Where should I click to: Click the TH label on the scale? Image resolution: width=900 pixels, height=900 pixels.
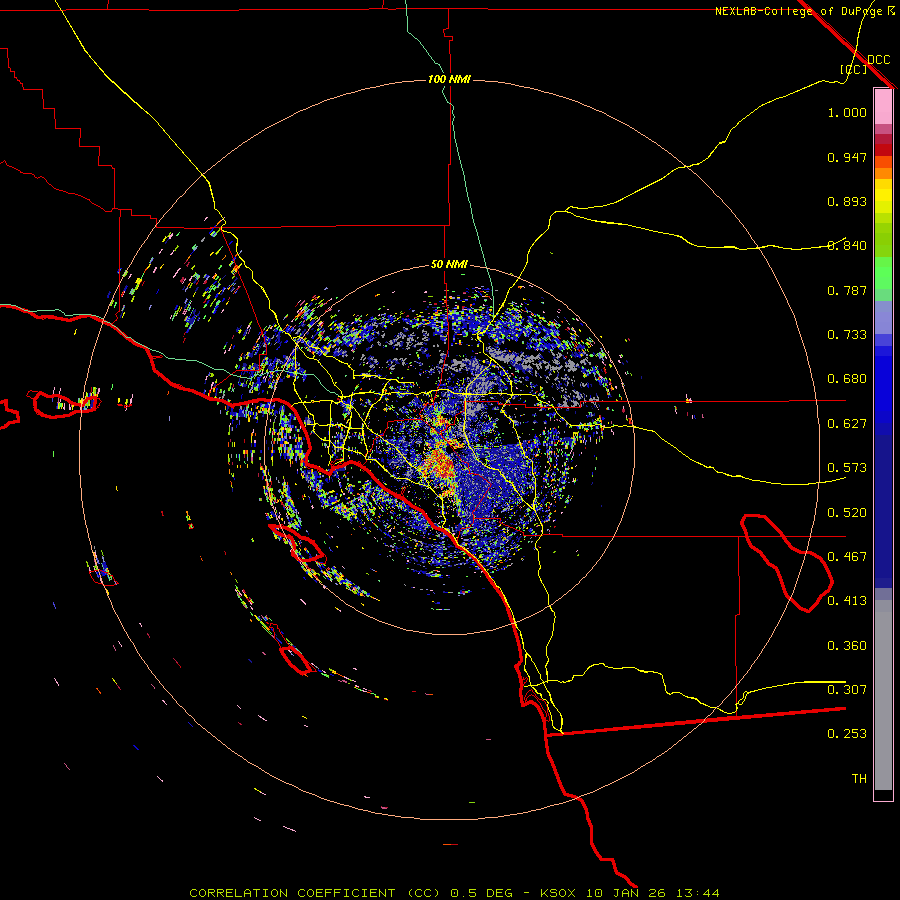[x=859, y=779]
